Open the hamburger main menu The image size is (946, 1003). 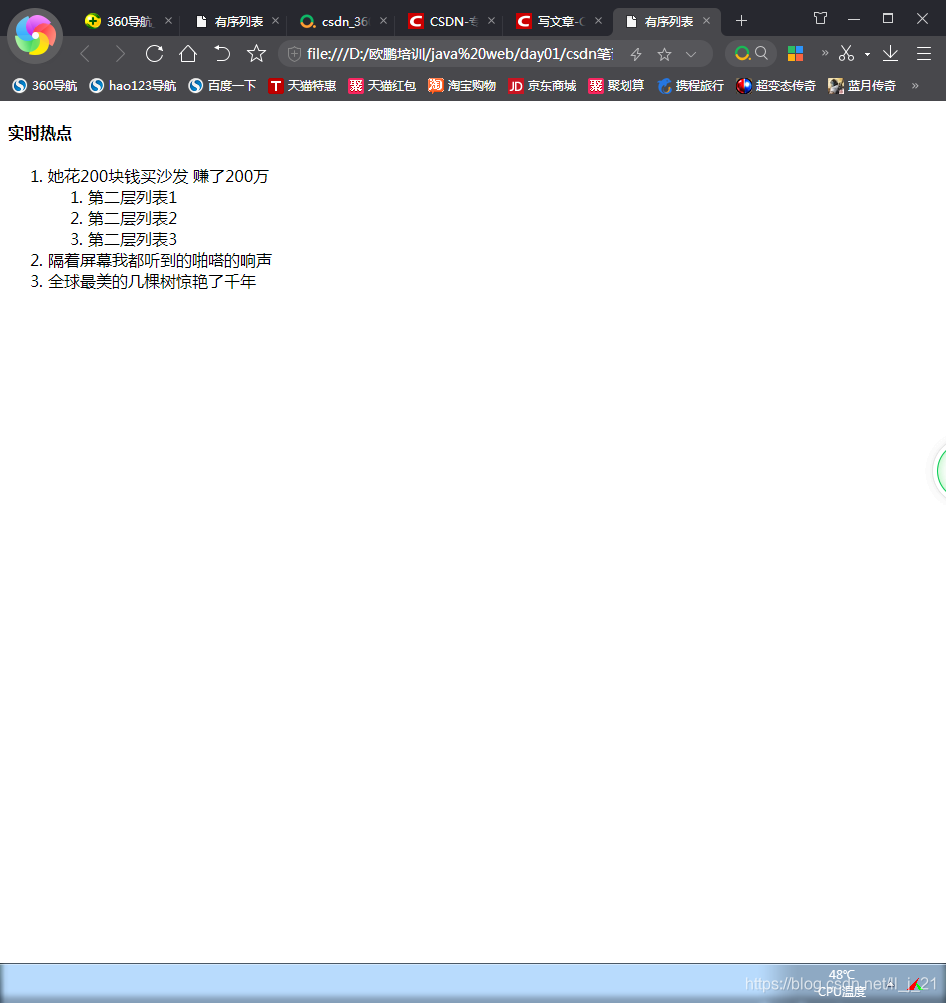(x=924, y=54)
